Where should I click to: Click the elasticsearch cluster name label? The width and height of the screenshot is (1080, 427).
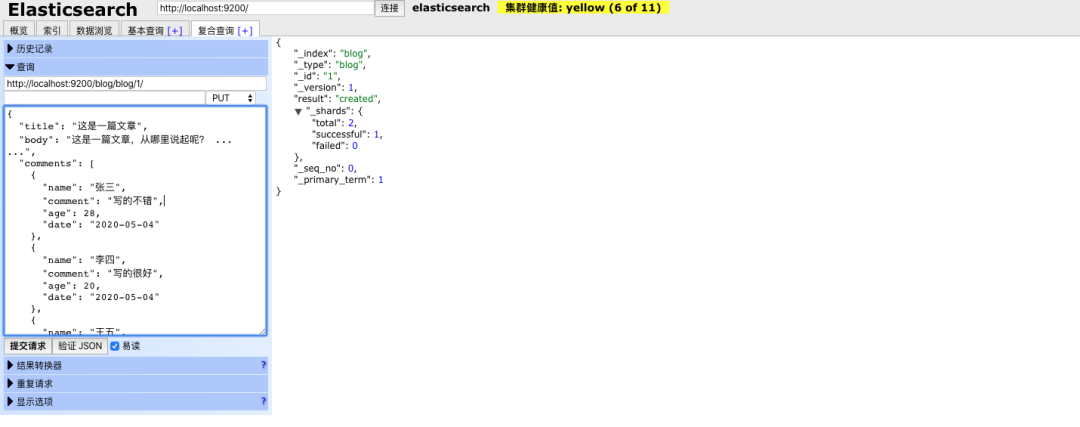451,8
